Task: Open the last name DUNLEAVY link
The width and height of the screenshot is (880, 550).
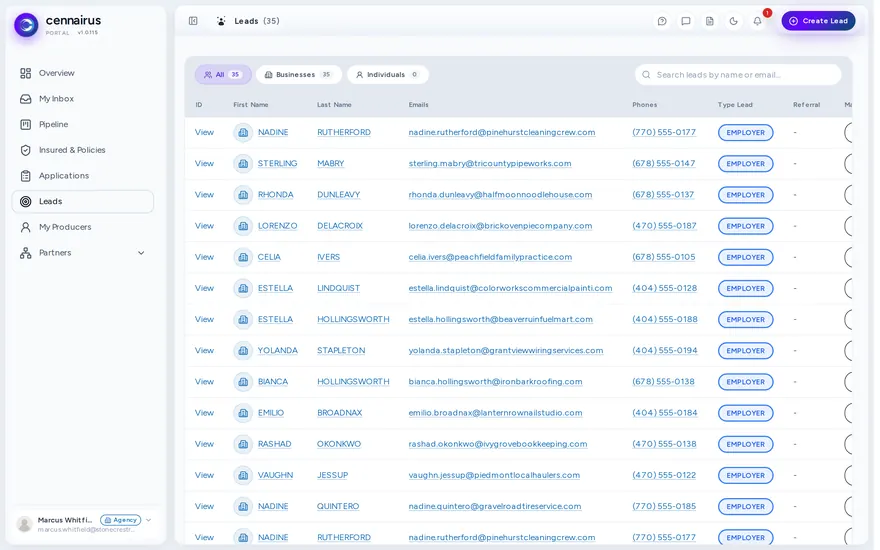Action: click(x=338, y=195)
